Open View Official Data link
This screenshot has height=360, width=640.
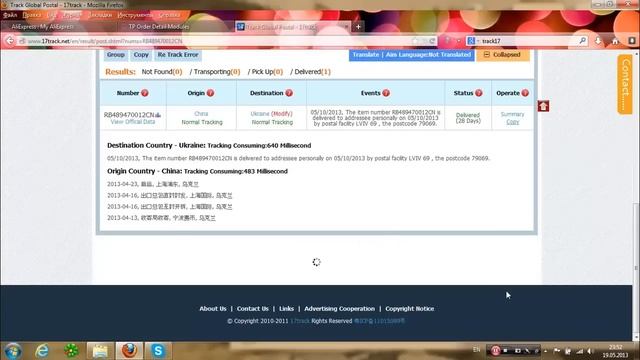point(133,122)
